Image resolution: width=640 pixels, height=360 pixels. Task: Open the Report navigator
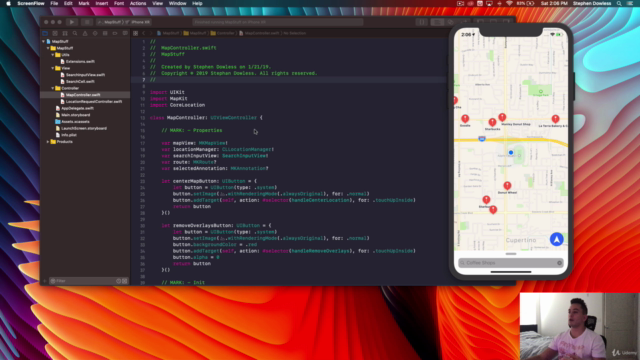pos(125,33)
